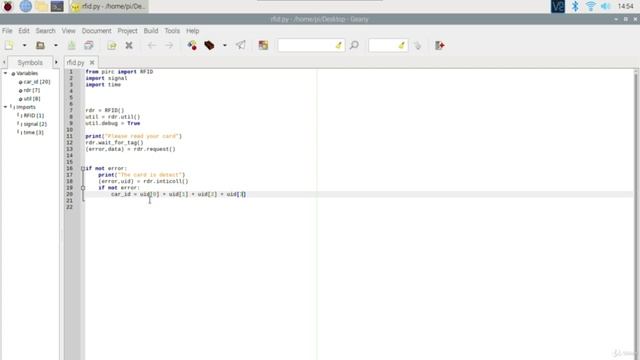Screen dimensions: 640x360
Task: Click the 'rdr.wait_for_tag()' code line
Action: click(114, 142)
